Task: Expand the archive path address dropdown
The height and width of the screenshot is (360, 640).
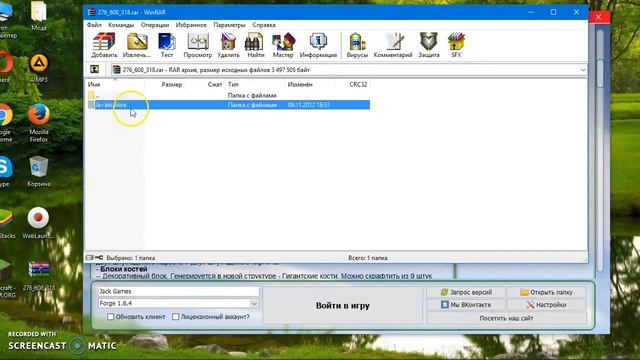Action: point(583,70)
